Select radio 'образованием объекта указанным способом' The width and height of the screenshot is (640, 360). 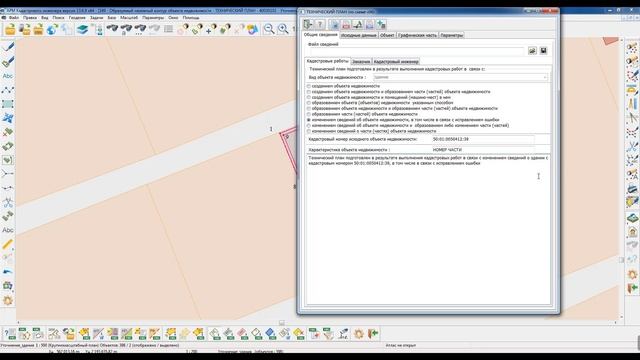point(309,103)
